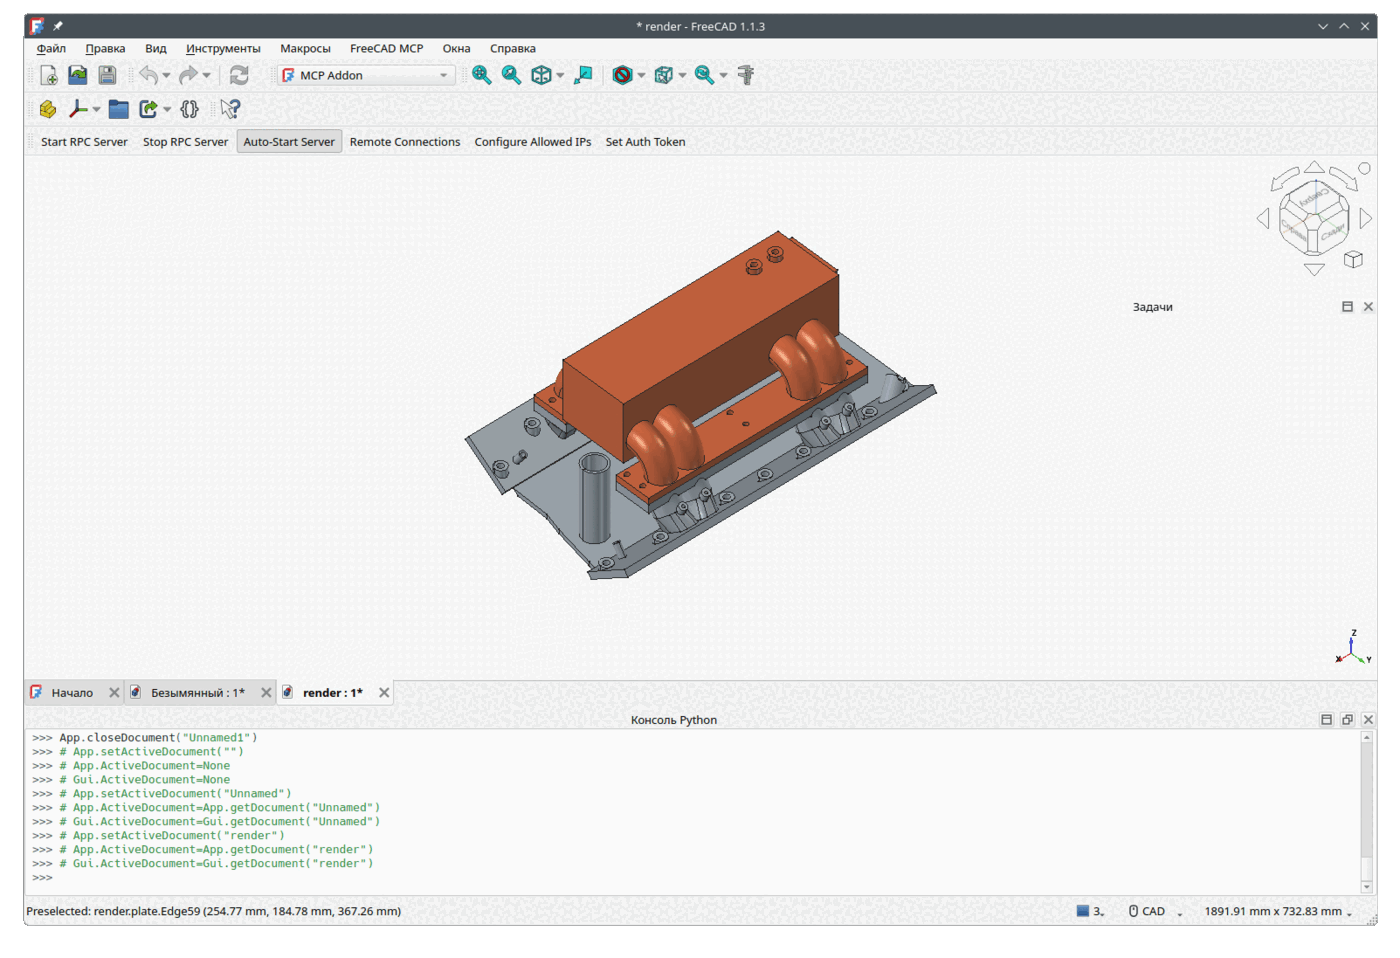Expand the draw style dropdown arrow
1400x958 pixels.
[641, 75]
